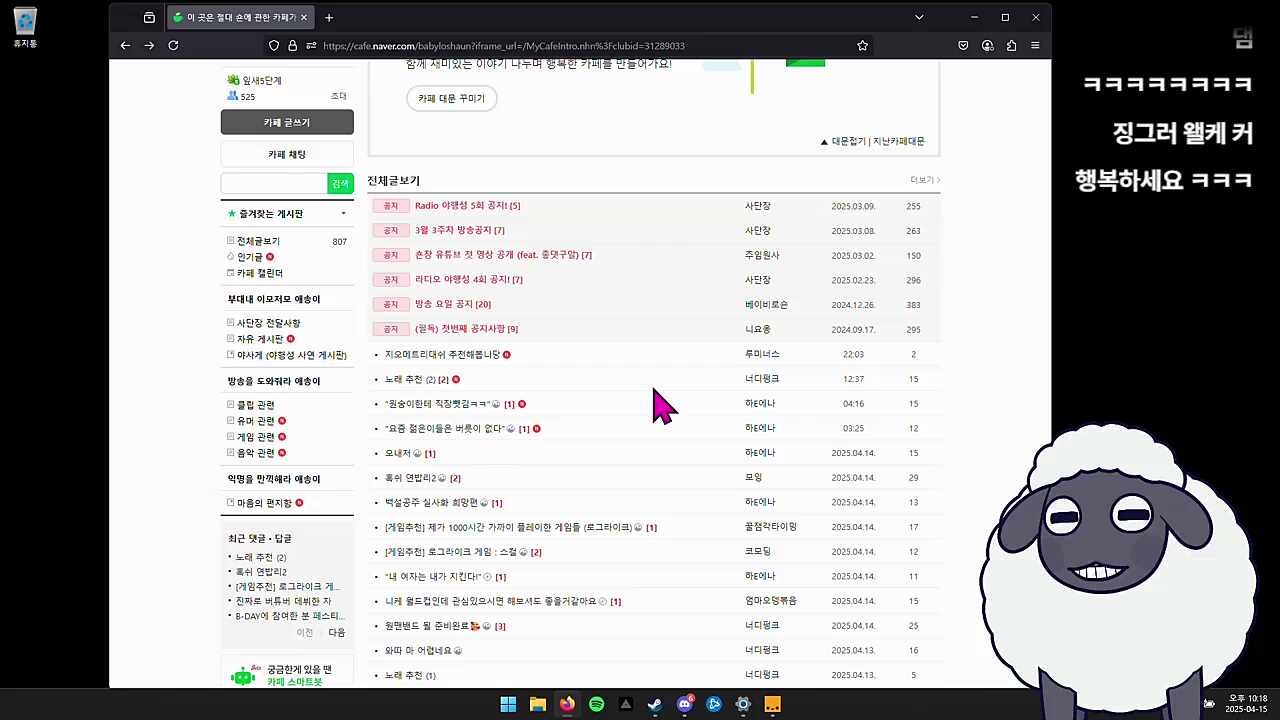This screenshot has height=720, width=1280.
Task: Click the 카페 글쓰기 button
Action: [287, 122]
